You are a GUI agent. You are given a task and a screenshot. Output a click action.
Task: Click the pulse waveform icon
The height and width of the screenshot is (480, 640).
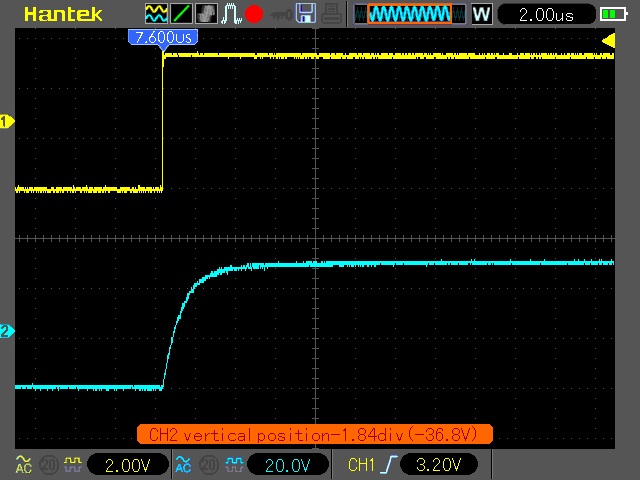231,14
